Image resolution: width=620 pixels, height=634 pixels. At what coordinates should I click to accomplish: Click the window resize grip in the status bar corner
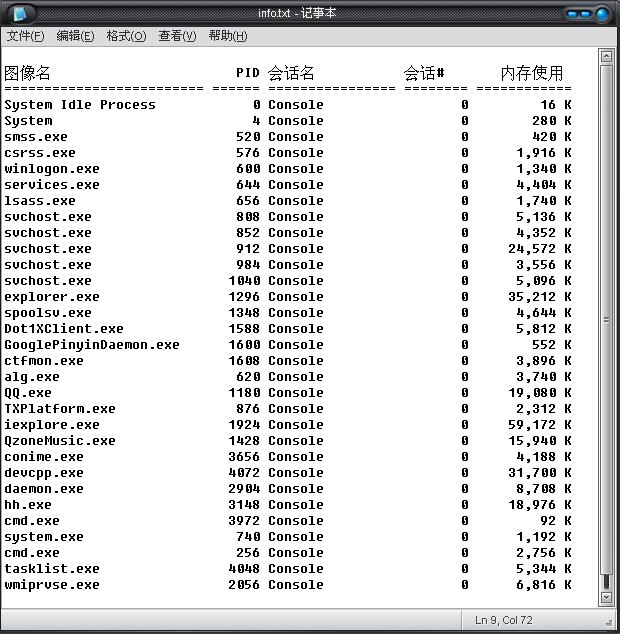coord(608,623)
